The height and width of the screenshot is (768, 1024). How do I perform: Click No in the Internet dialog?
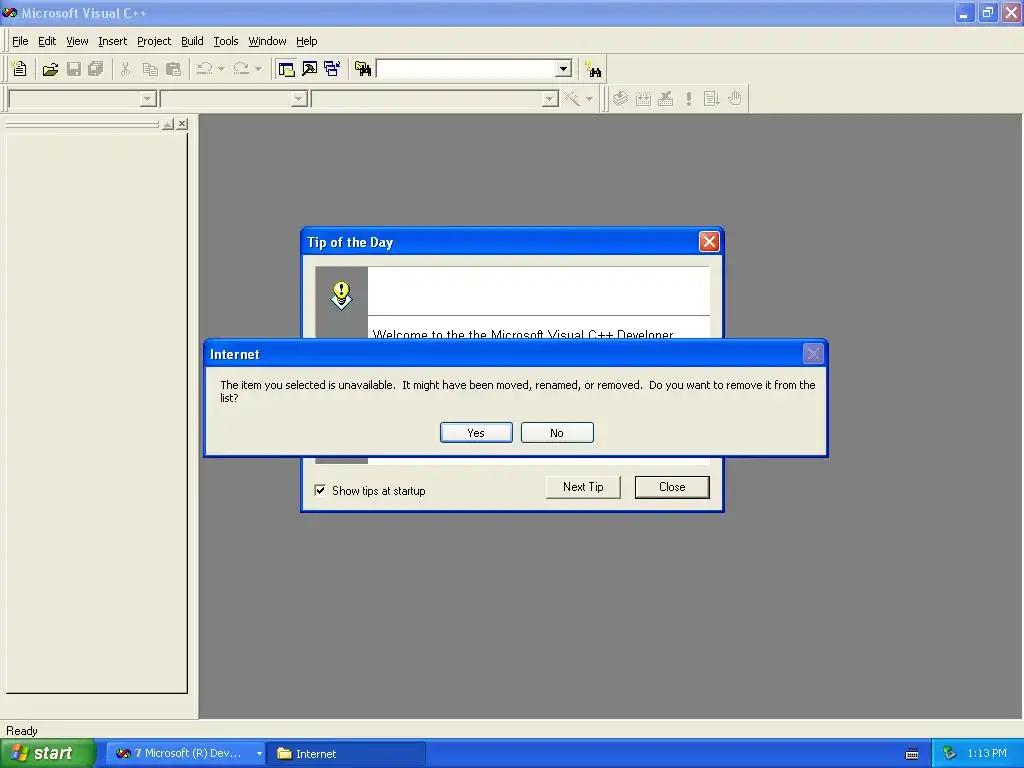(x=557, y=432)
